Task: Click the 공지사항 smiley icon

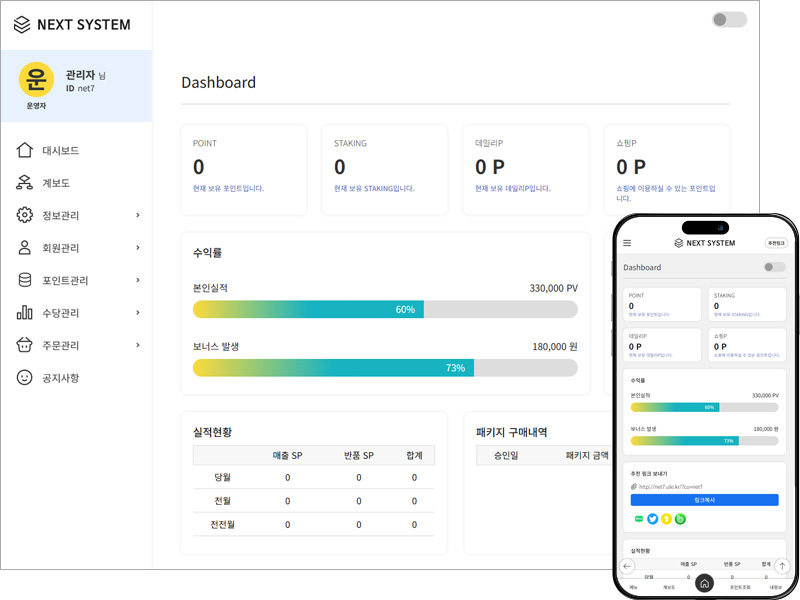Action: (25, 378)
